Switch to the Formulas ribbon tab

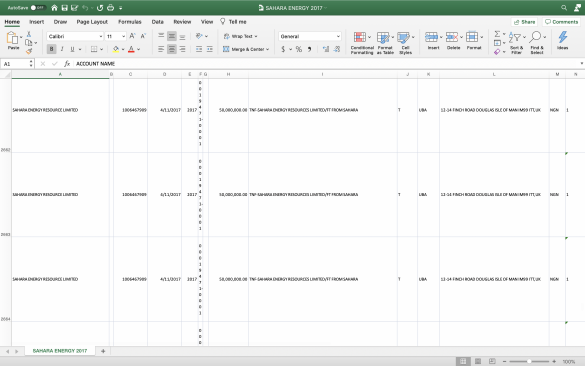point(129,22)
